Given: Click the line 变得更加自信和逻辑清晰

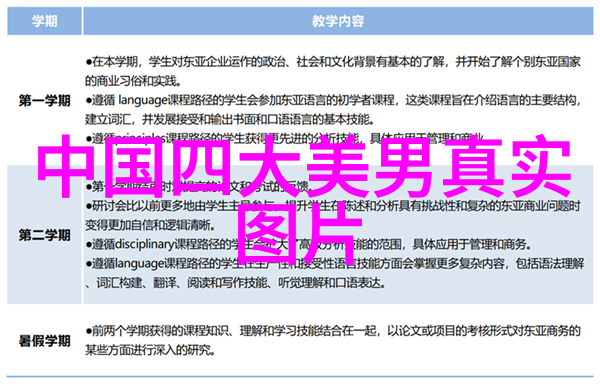Looking at the screenshot, I should [150, 225].
